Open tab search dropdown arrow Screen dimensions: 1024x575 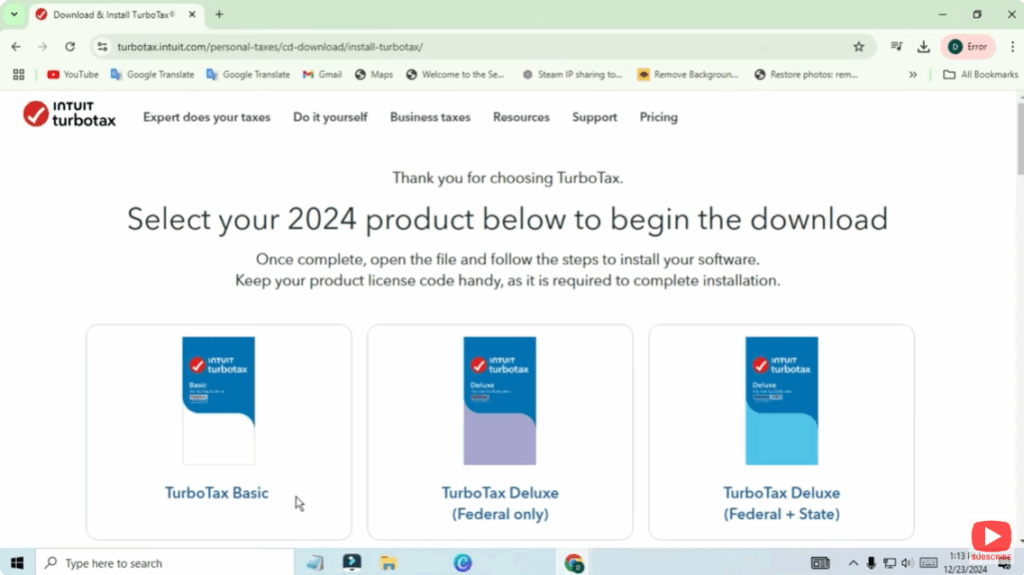point(14,14)
